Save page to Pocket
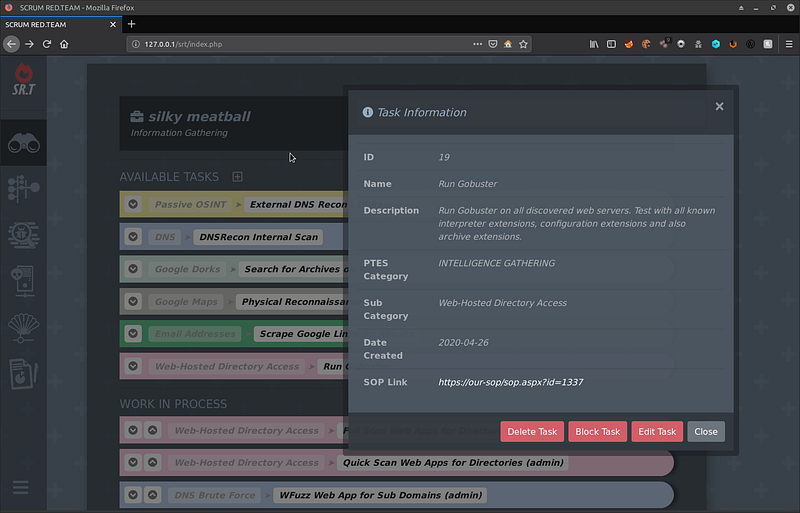This screenshot has width=800, height=513. point(492,44)
